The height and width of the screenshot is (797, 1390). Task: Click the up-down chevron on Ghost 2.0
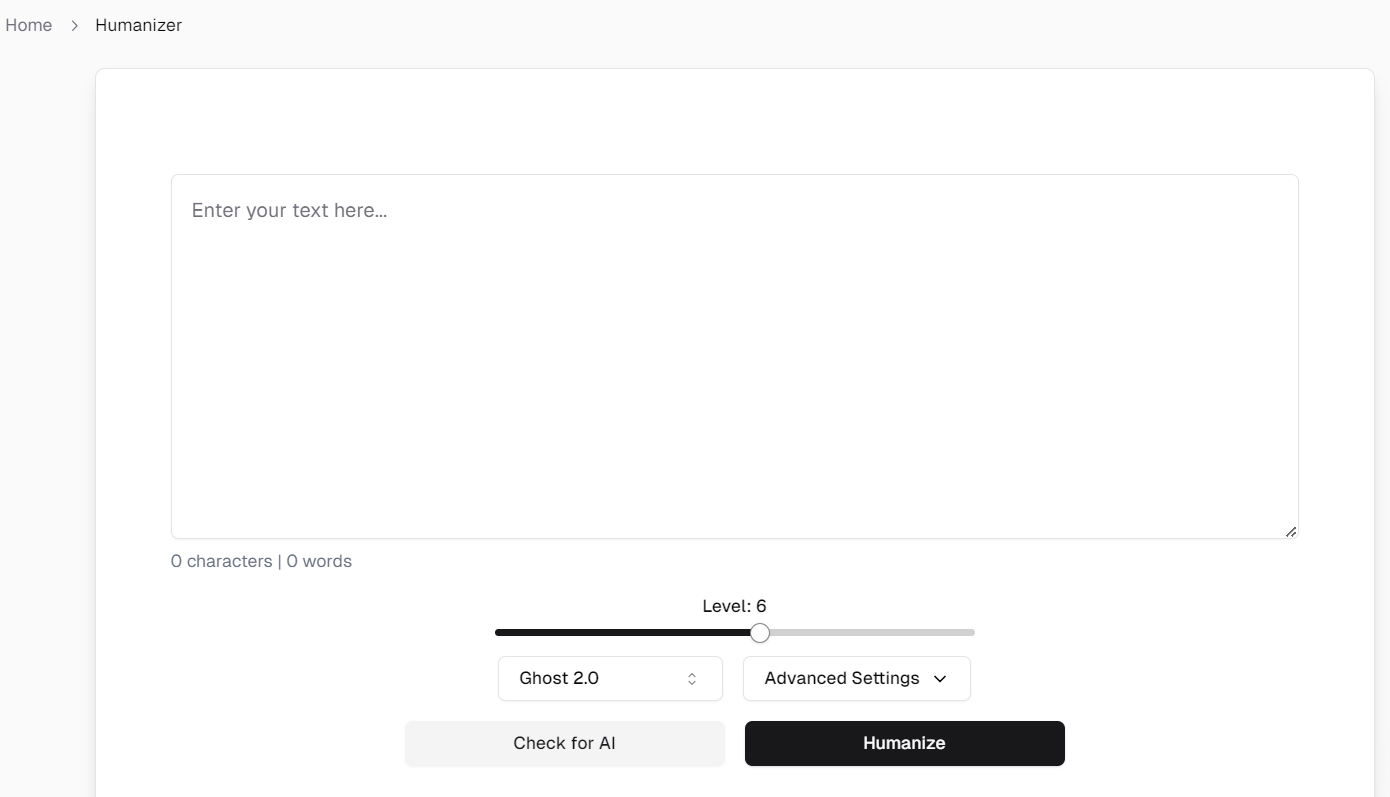click(x=691, y=678)
